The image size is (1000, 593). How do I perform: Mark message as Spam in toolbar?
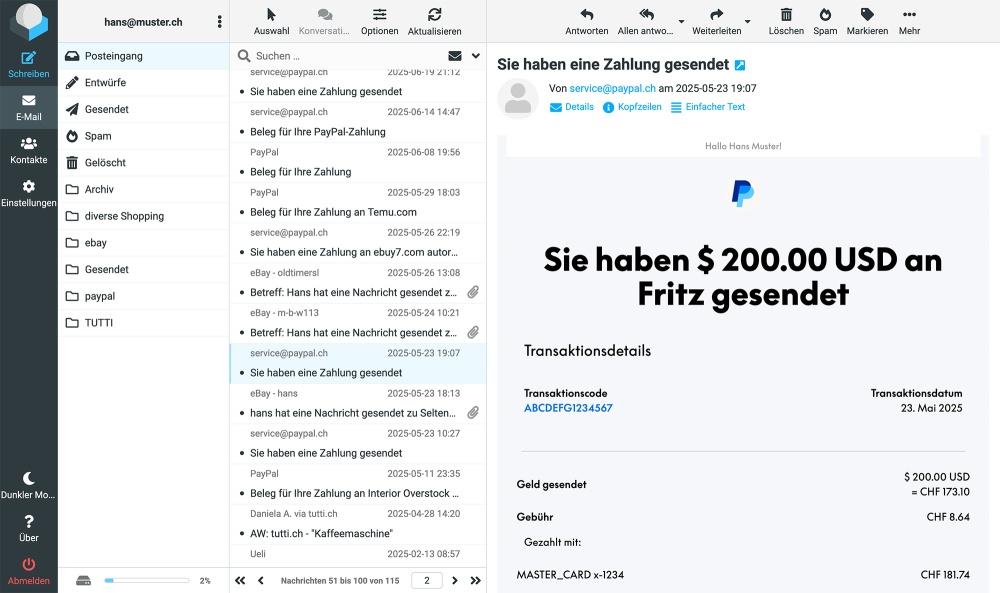pos(825,22)
